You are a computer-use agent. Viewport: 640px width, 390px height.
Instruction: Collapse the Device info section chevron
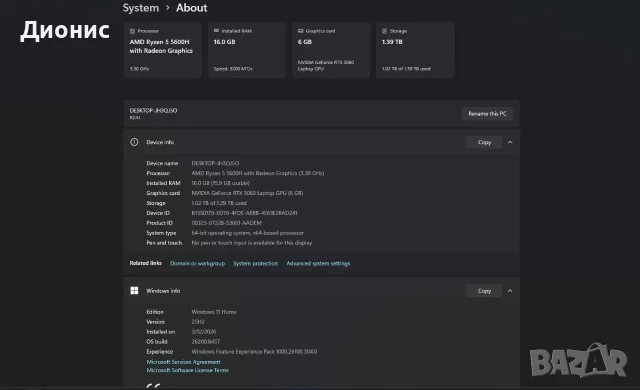510,142
